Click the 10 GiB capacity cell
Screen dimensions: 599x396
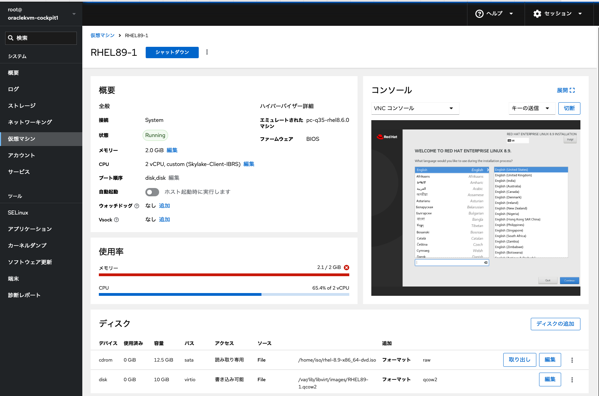(x=161, y=380)
